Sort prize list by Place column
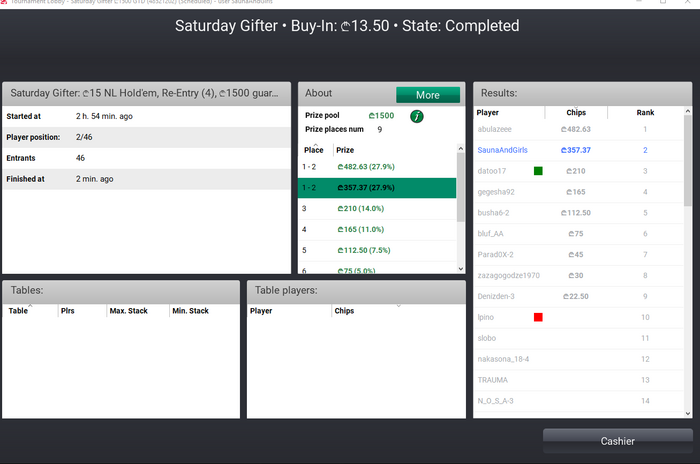This screenshot has width=700, height=464. pyautogui.click(x=316, y=150)
